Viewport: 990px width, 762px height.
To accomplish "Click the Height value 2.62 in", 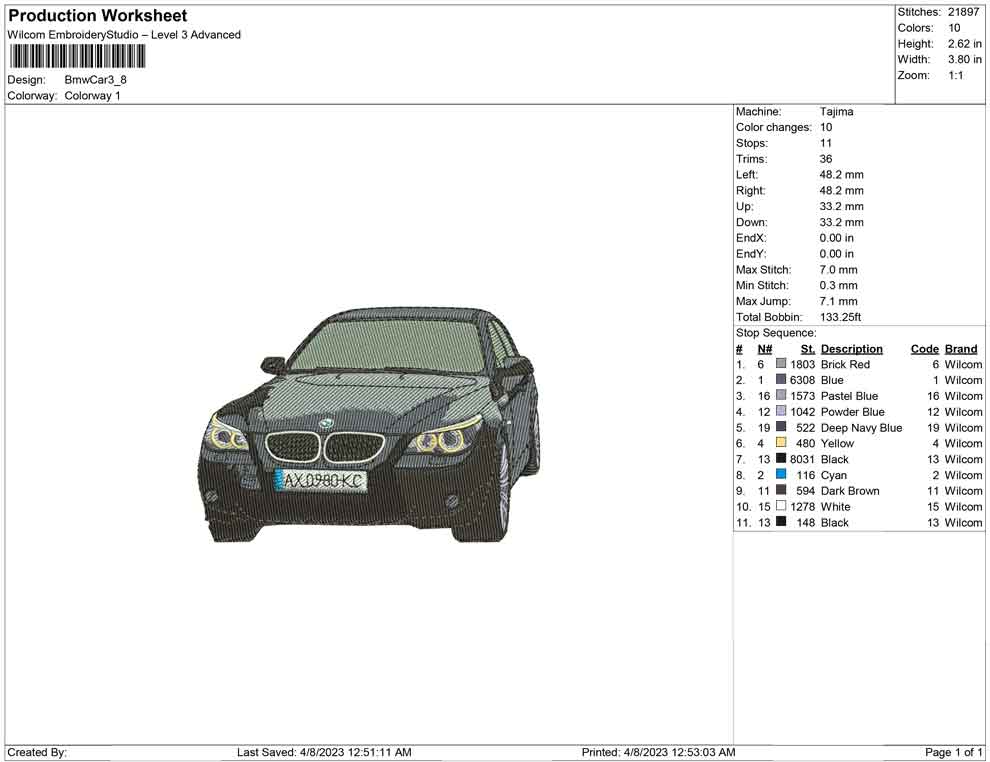I will coord(964,44).
